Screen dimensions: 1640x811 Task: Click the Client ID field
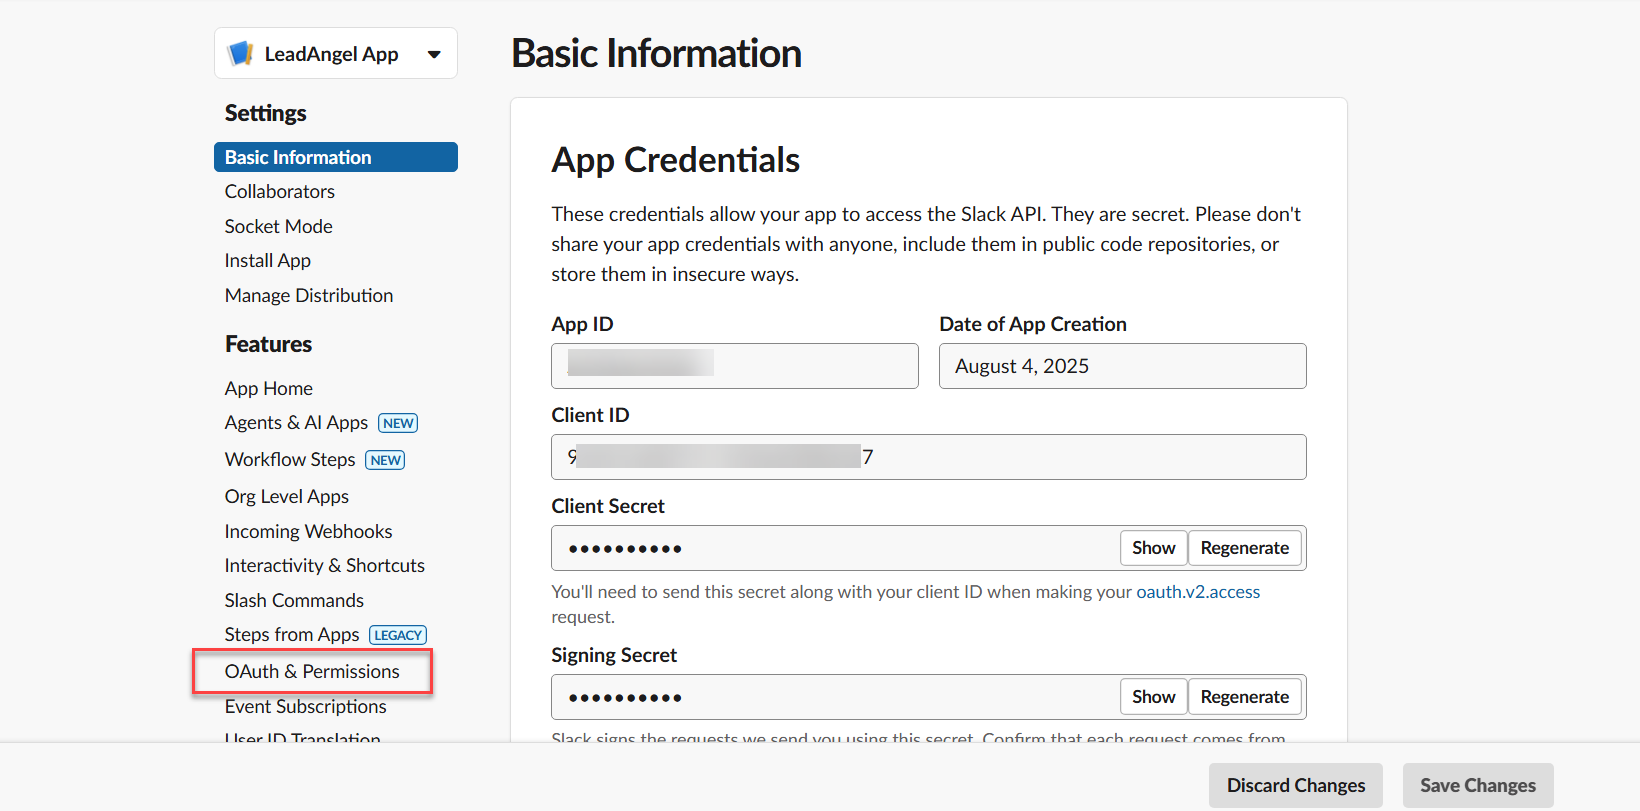pos(929,457)
